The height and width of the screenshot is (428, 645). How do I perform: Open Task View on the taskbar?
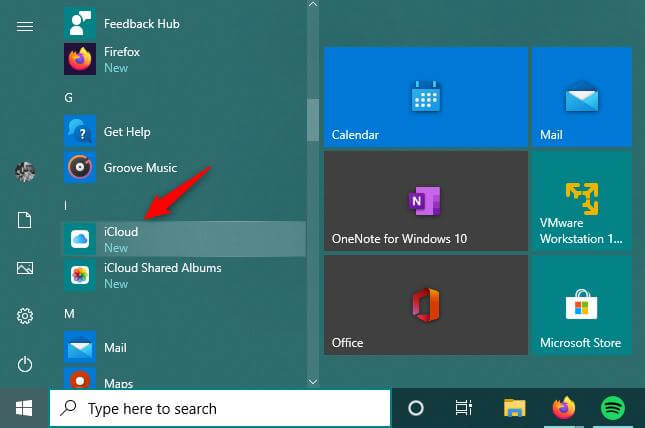click(464, 408)
